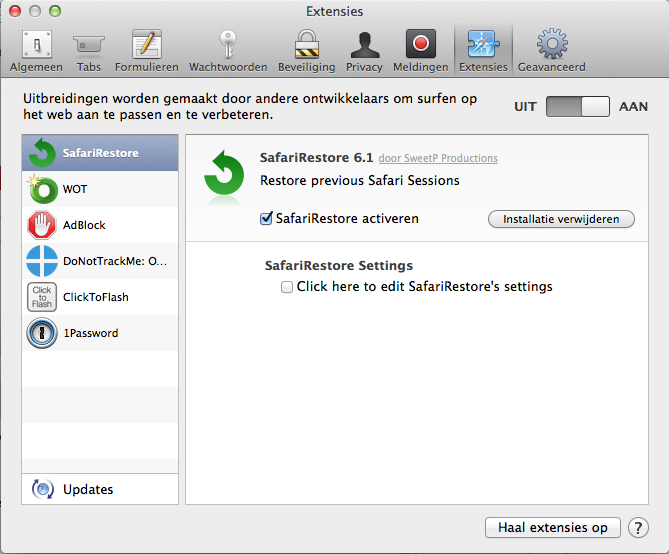The image size is (669, 554).
Task: Click the UIT label
Action: click(x=525, y=106)
